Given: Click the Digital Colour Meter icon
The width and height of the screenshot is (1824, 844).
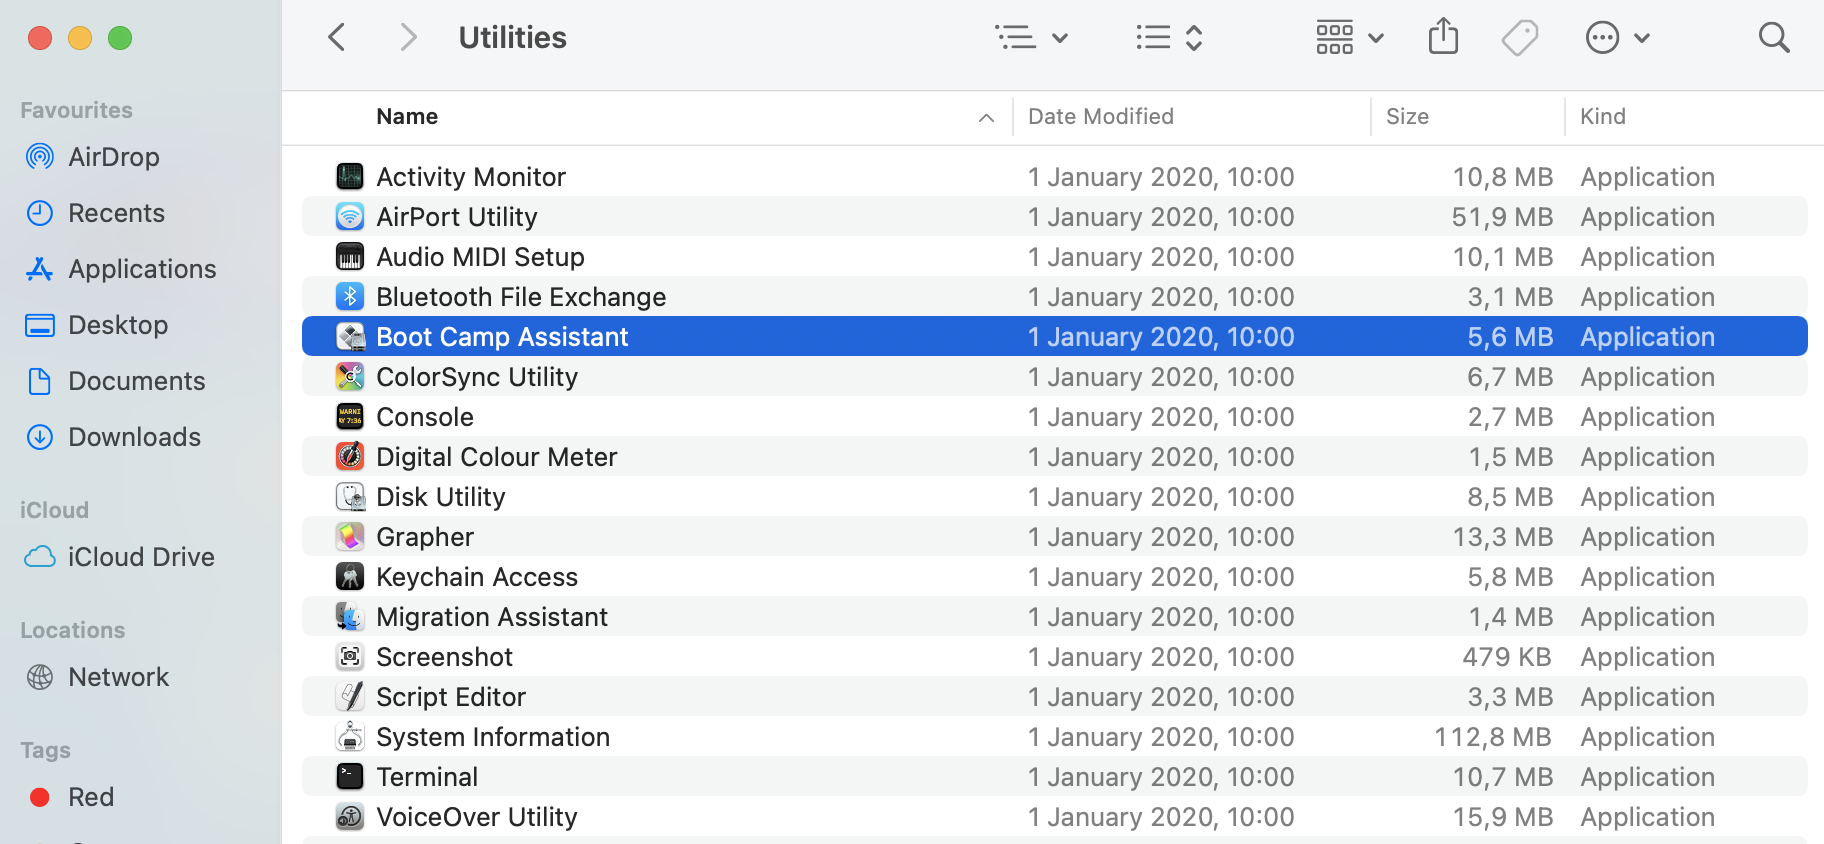Looking at the screenshot, I should [350, 457].
